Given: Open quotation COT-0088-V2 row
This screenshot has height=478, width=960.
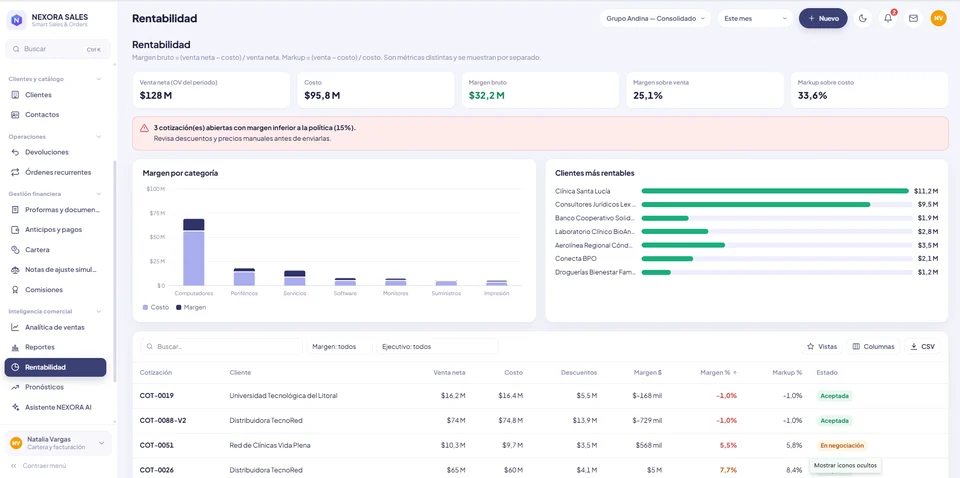Looking at the screenshot, I should [540, 420].
